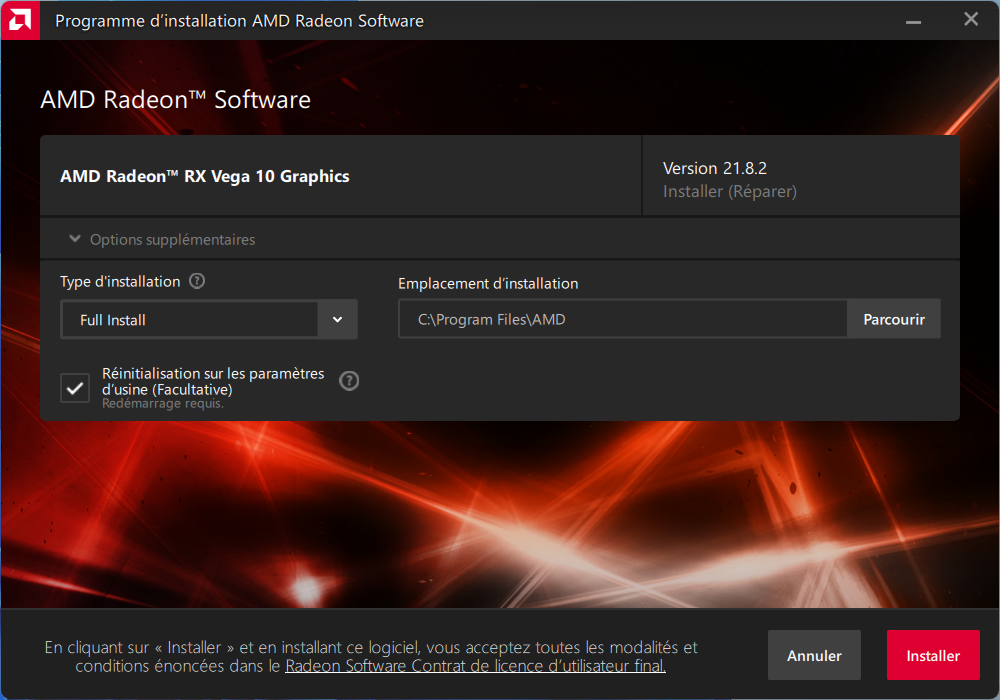Click Installer (Réparer) status text
Screen dimensions: 1000x700
tap(730, 191)
